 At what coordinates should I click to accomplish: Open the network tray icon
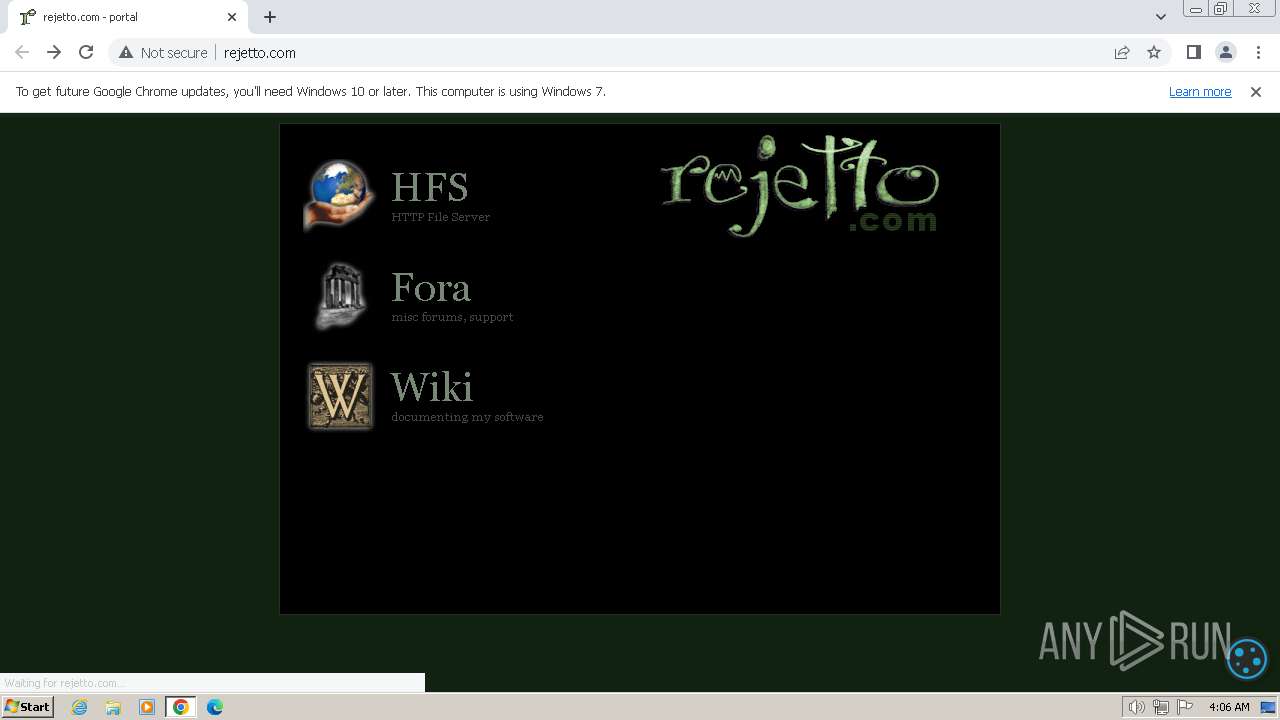[1161, 707]
